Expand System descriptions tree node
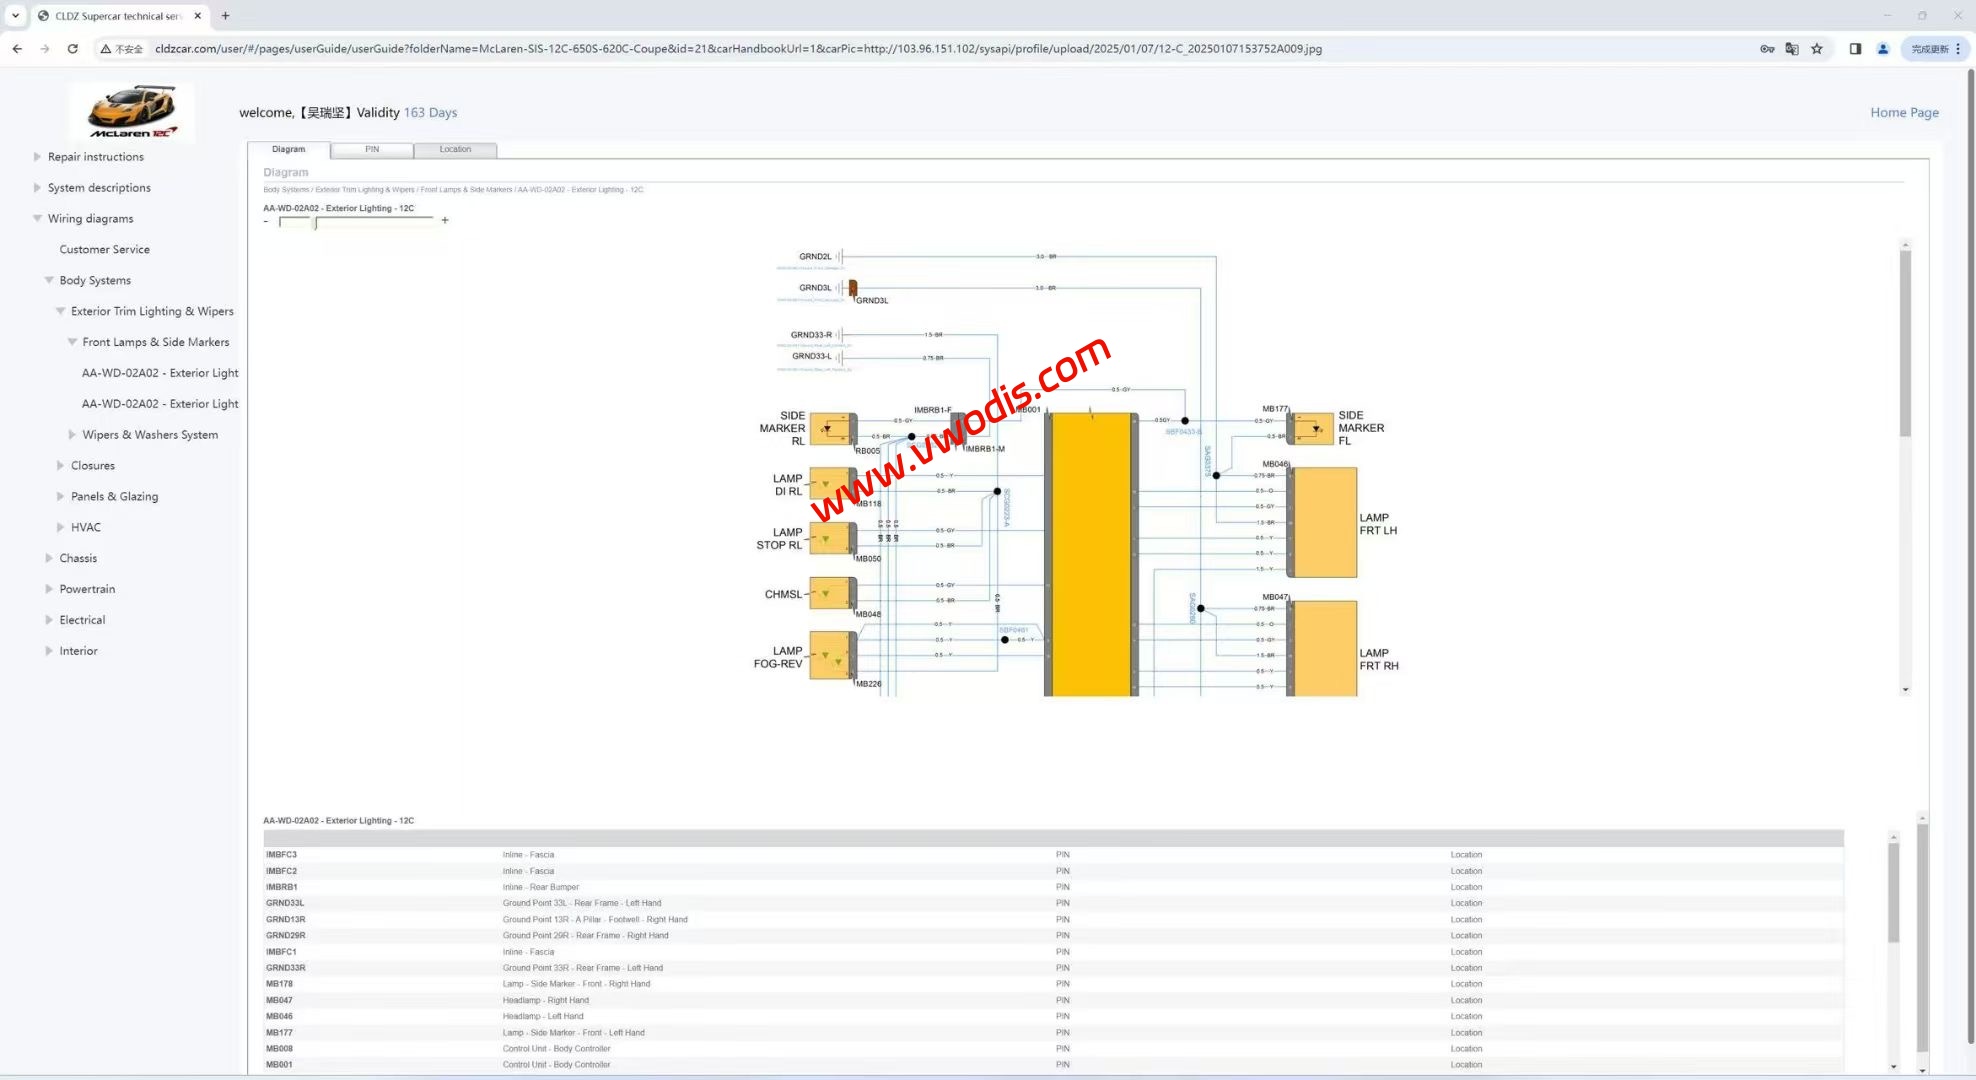1976x1080 pixels. tap(37, 188)
